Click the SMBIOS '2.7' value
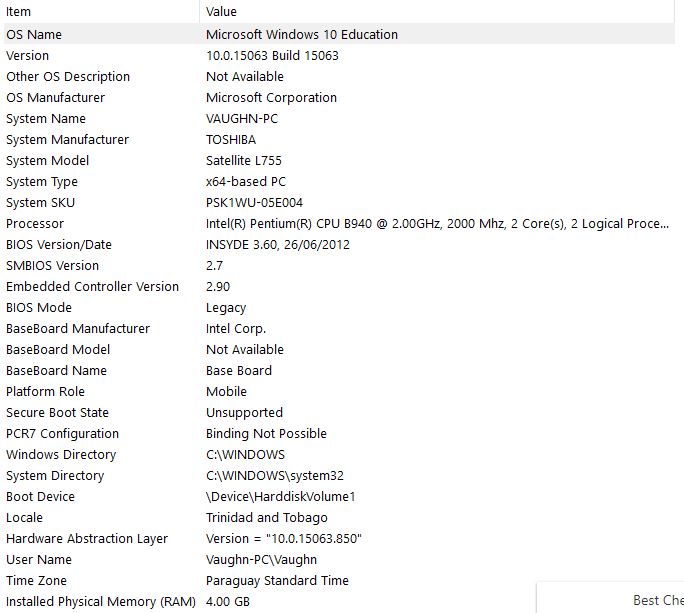The image size is (684, 613). [214, 265]
